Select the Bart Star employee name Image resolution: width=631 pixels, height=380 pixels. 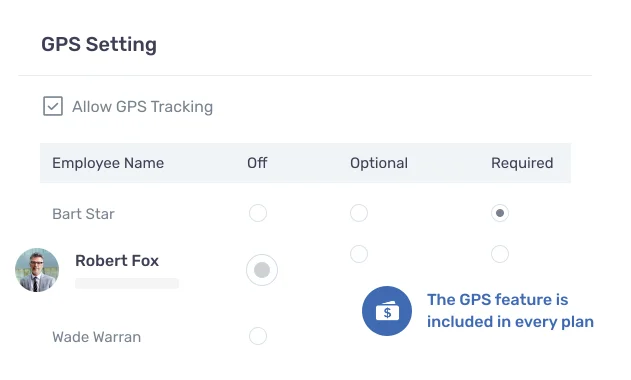83,214
